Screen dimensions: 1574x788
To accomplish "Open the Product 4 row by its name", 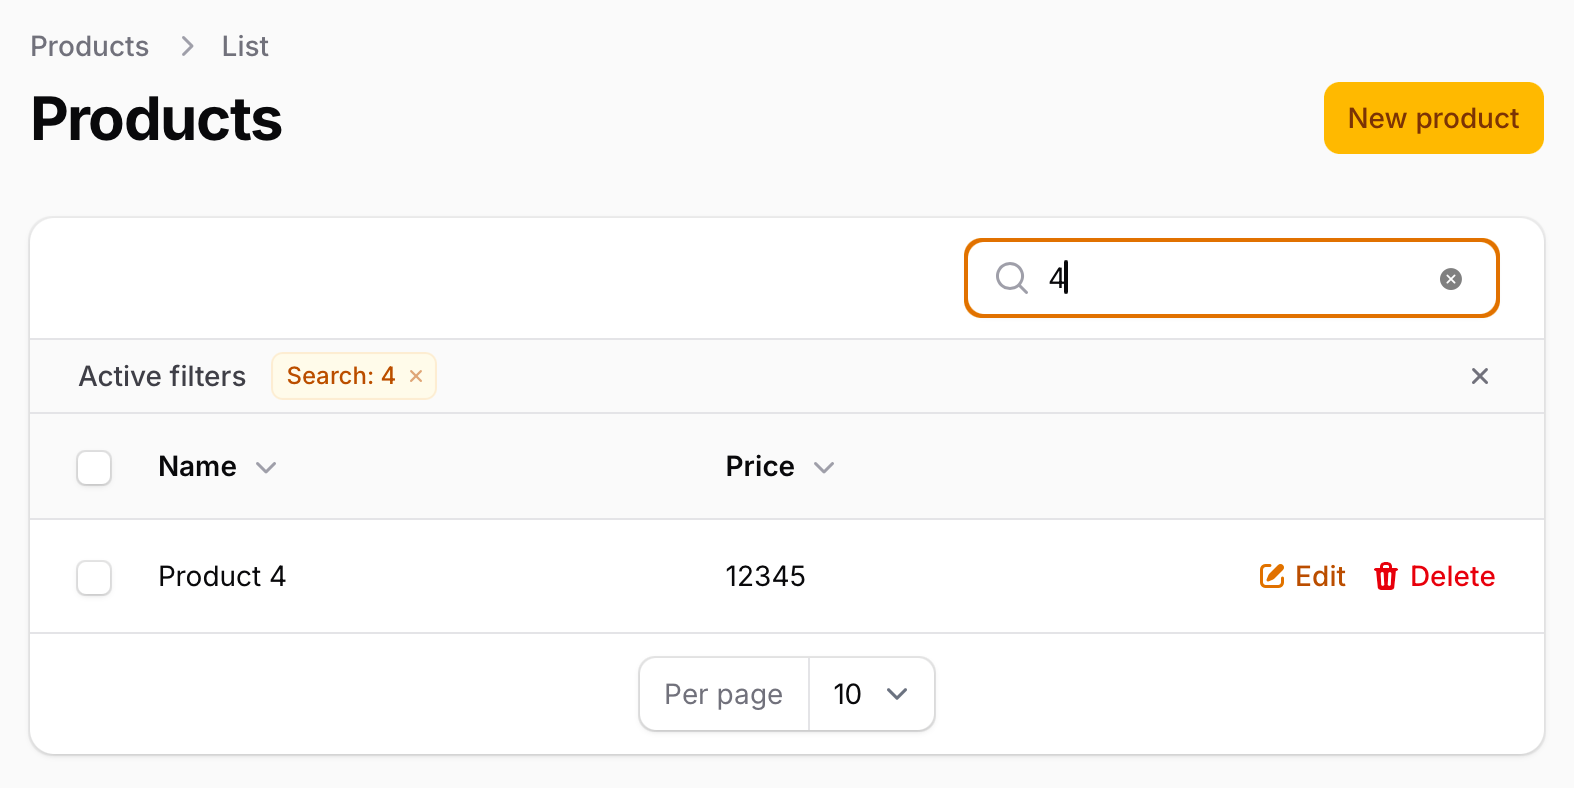I will [222, 576].
